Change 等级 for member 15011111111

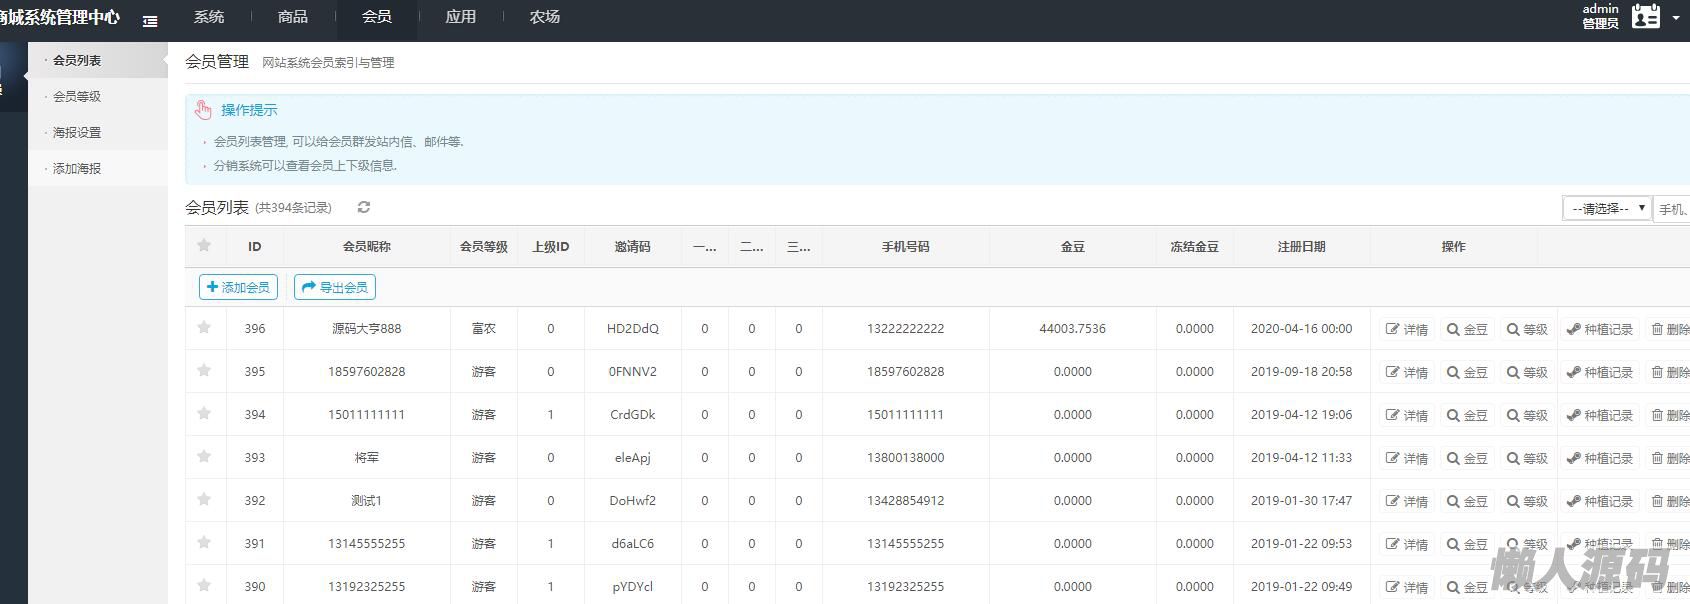1527,415
